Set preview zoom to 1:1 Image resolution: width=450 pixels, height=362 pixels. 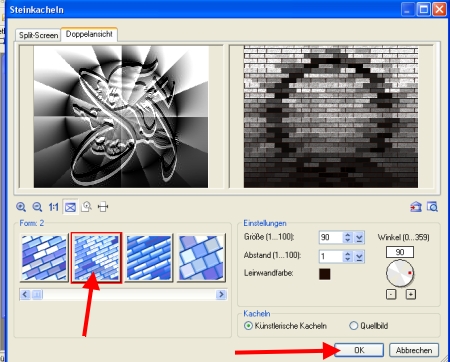tap(53, 207)
